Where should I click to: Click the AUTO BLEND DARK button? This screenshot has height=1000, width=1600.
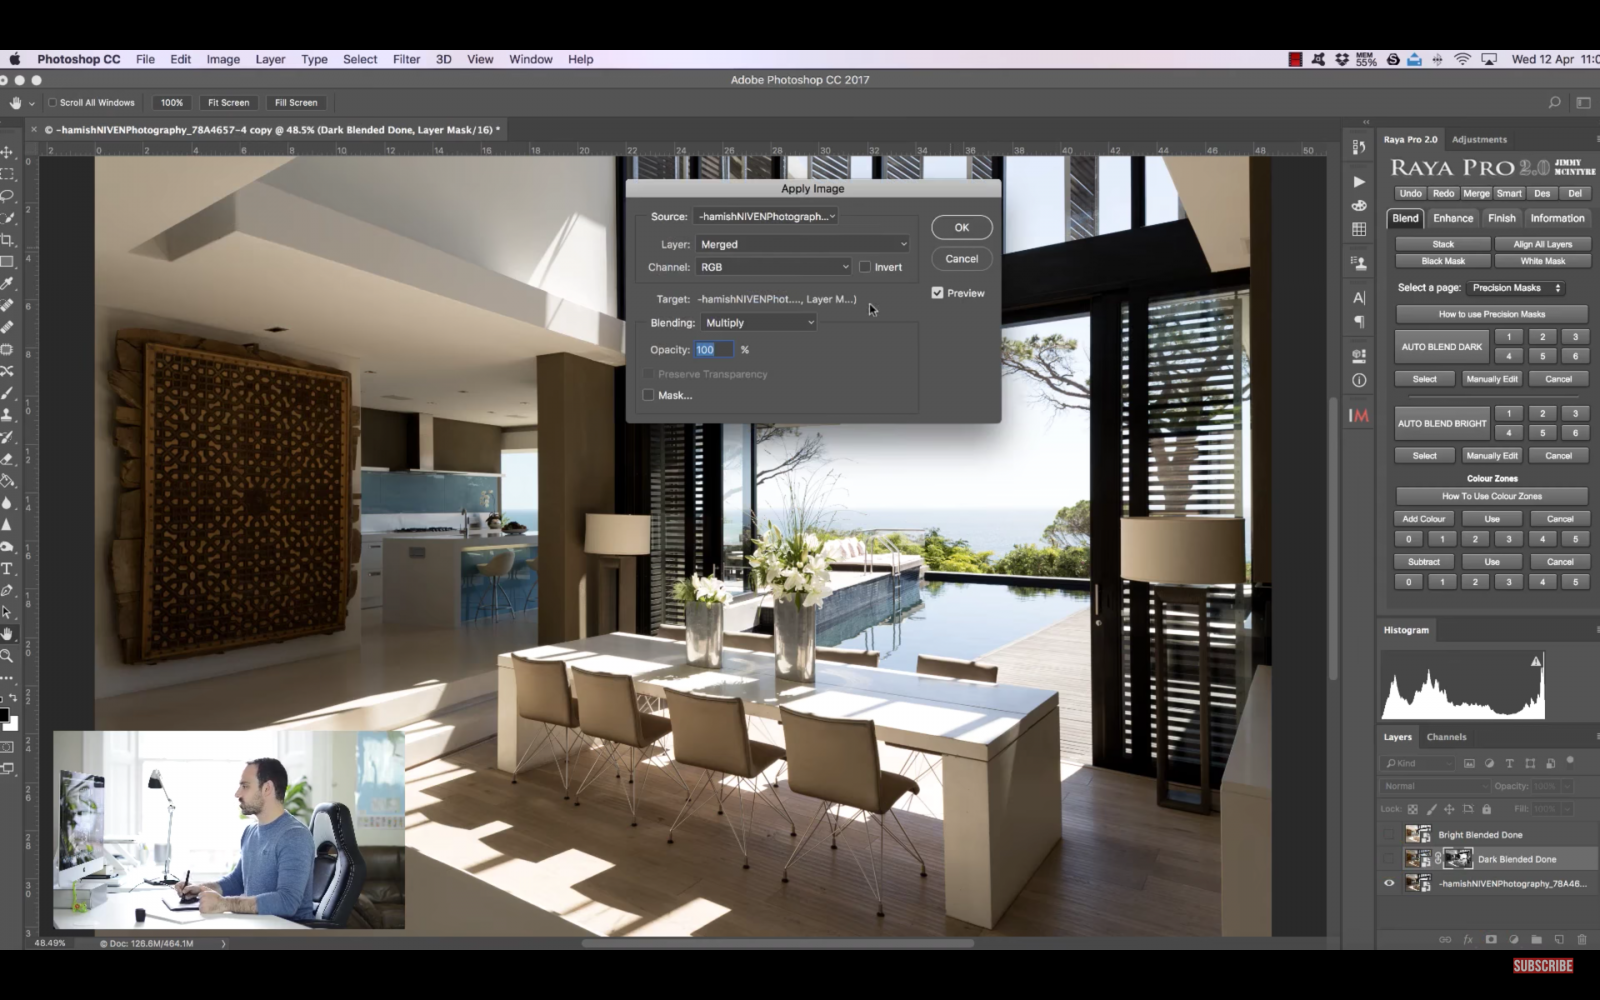1441,346
